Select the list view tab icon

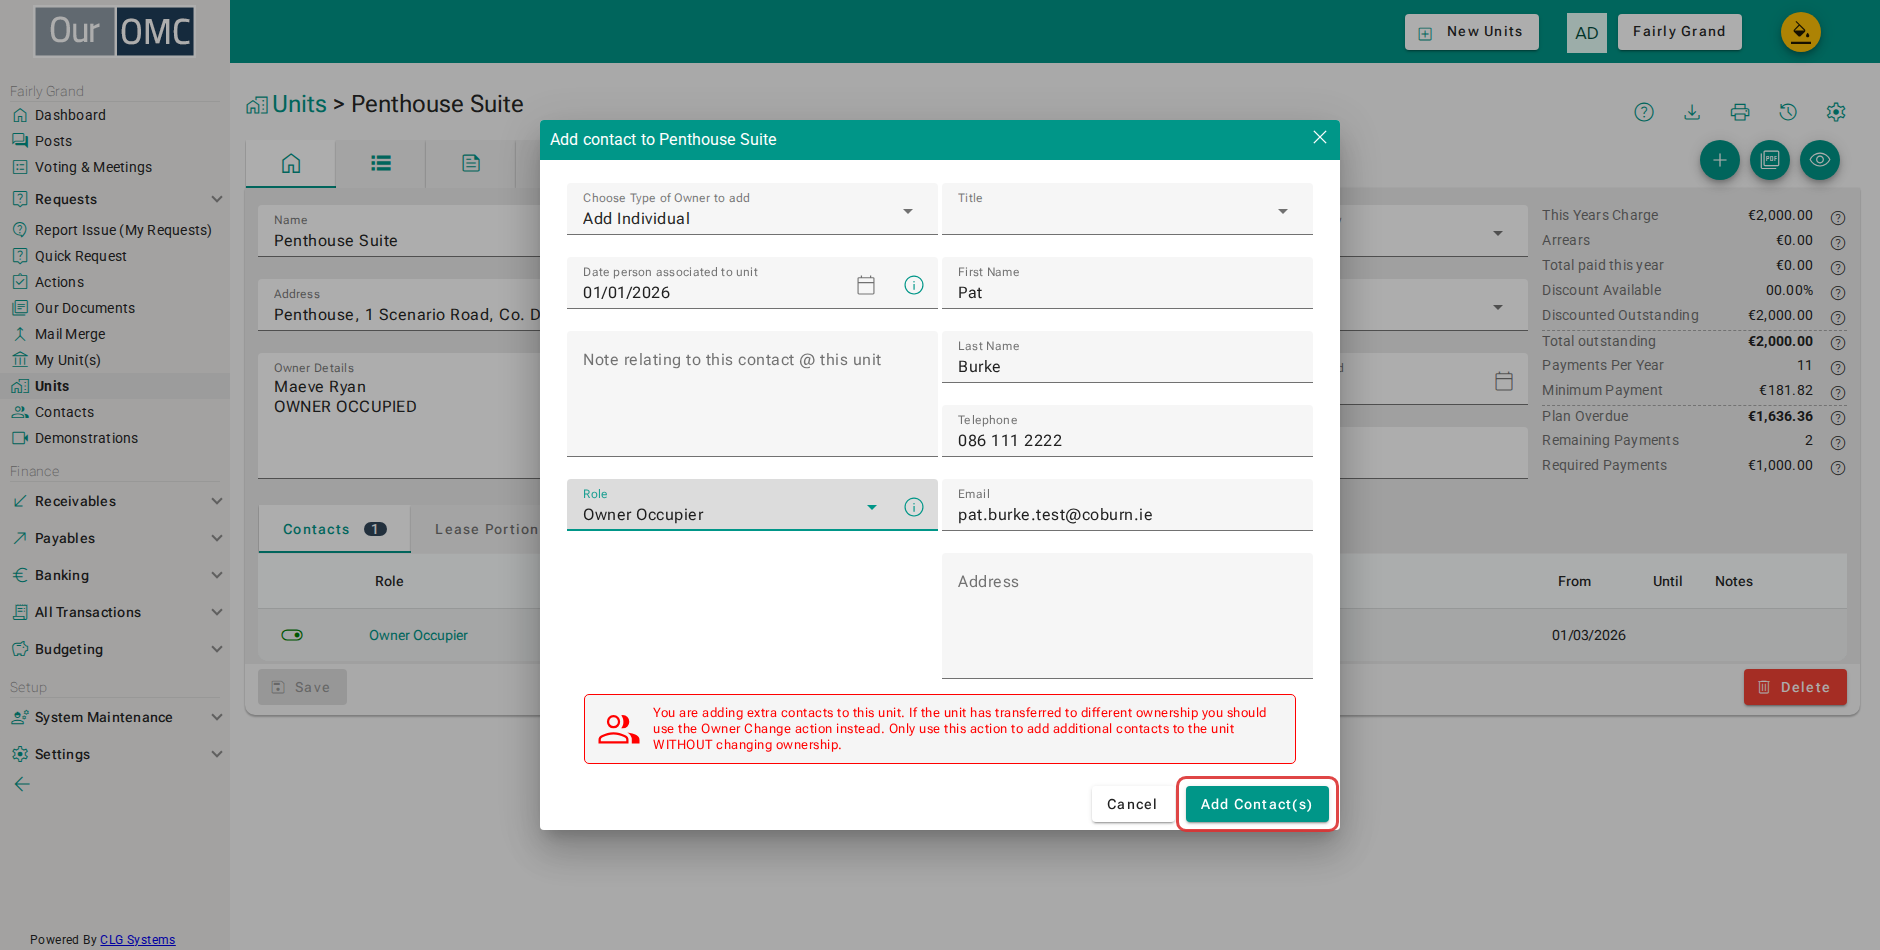click(381, 163)
